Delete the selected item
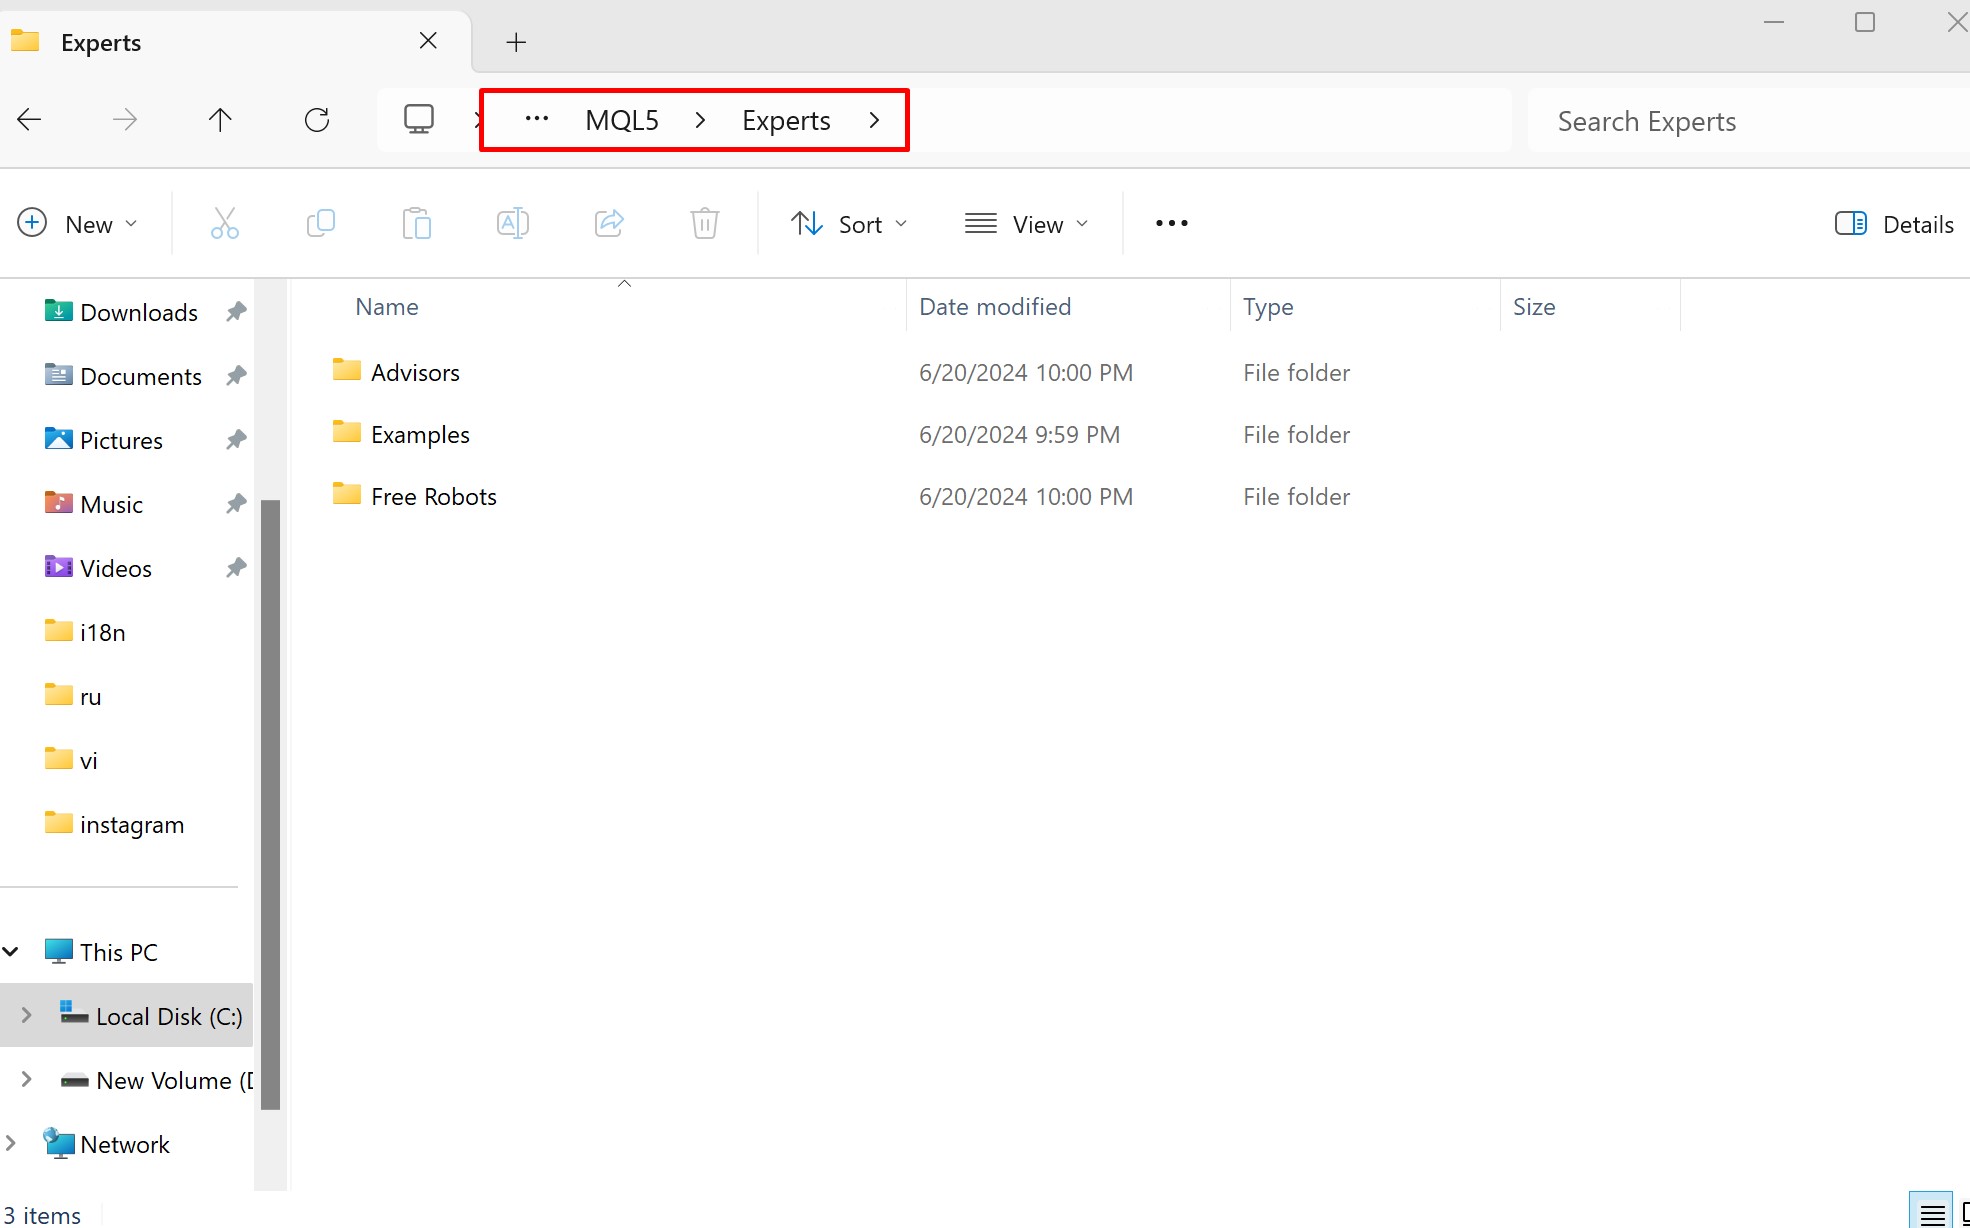This screenshot has width=1970, height=1228. [704, 223]
